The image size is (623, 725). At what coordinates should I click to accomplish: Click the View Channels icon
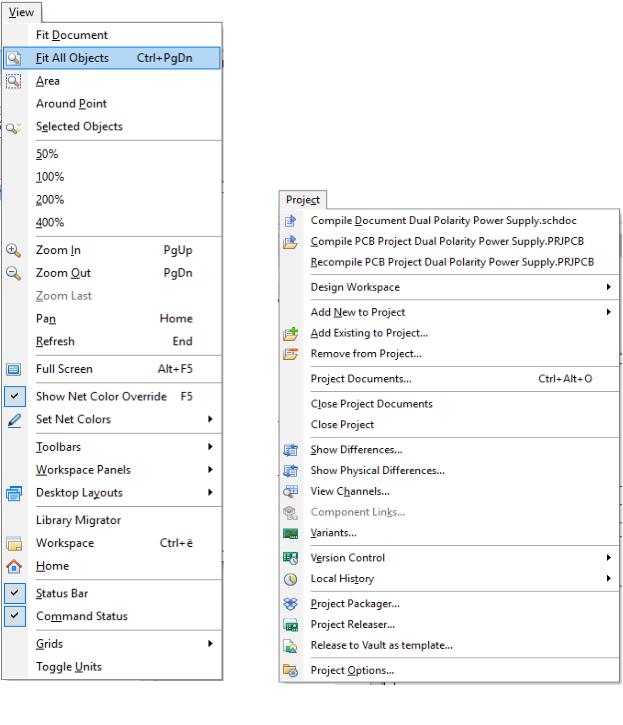tap(290, 492)
